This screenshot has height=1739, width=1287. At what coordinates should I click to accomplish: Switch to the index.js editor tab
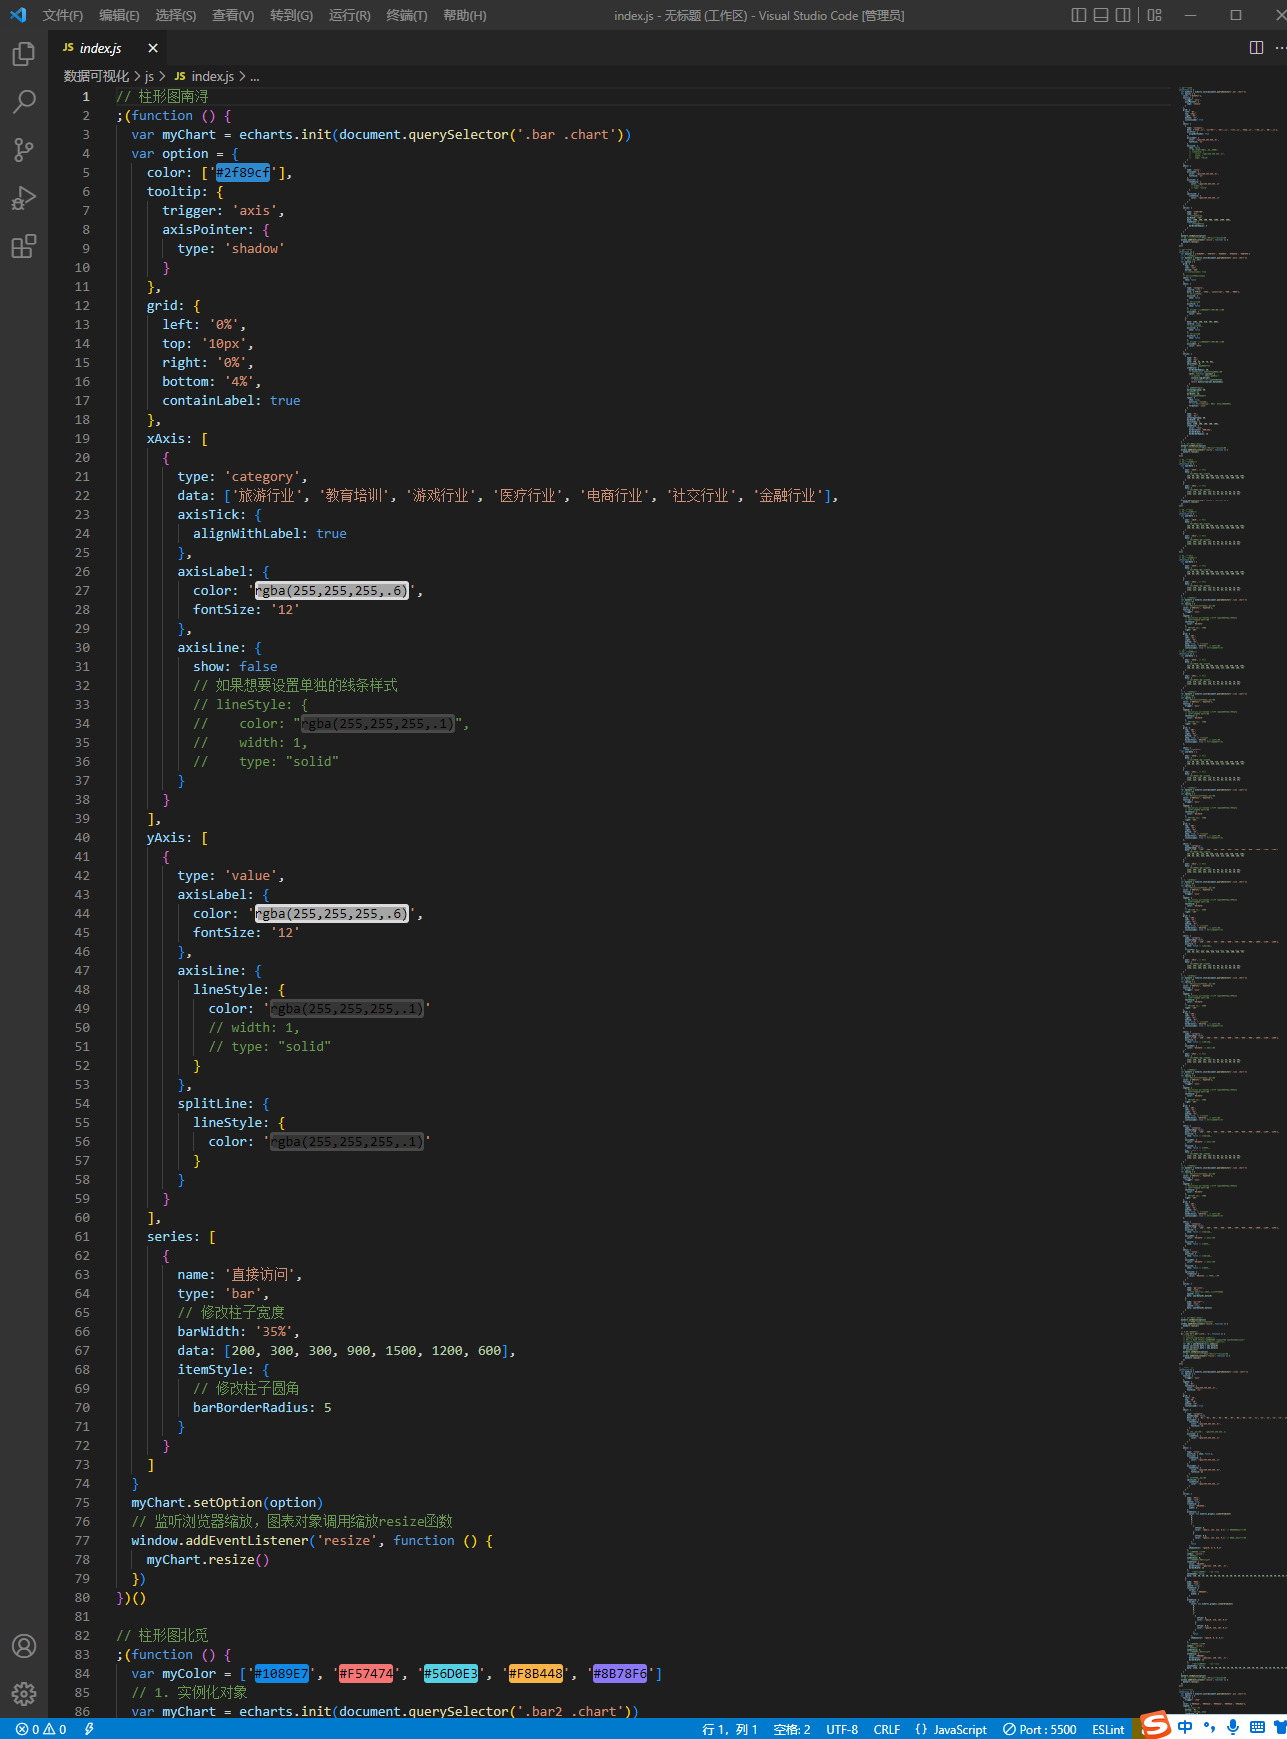[100, 48]
